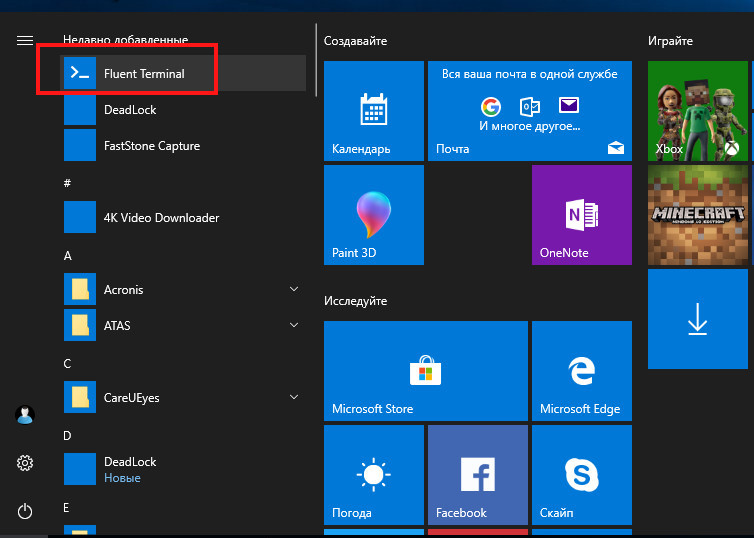The width and height of the screenshot is (754, 538).
Task: Click the Acronis folder icon
Action: [80, 289]
